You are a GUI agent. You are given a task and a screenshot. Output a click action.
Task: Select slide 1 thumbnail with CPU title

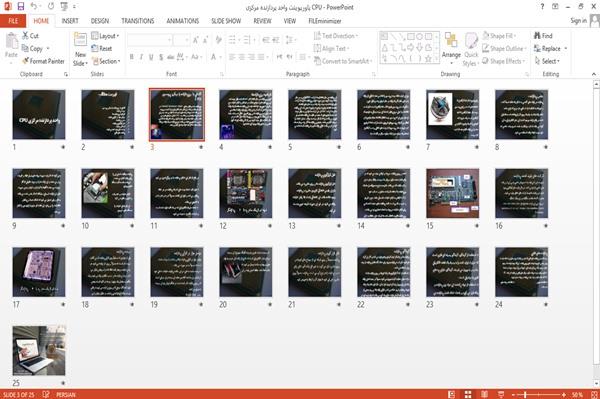coord(39,114)
